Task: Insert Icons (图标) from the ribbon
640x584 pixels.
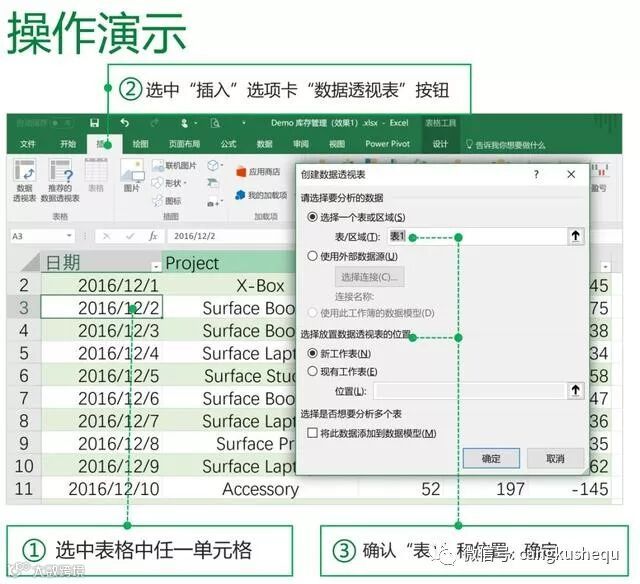Action: tap(167, 201)
